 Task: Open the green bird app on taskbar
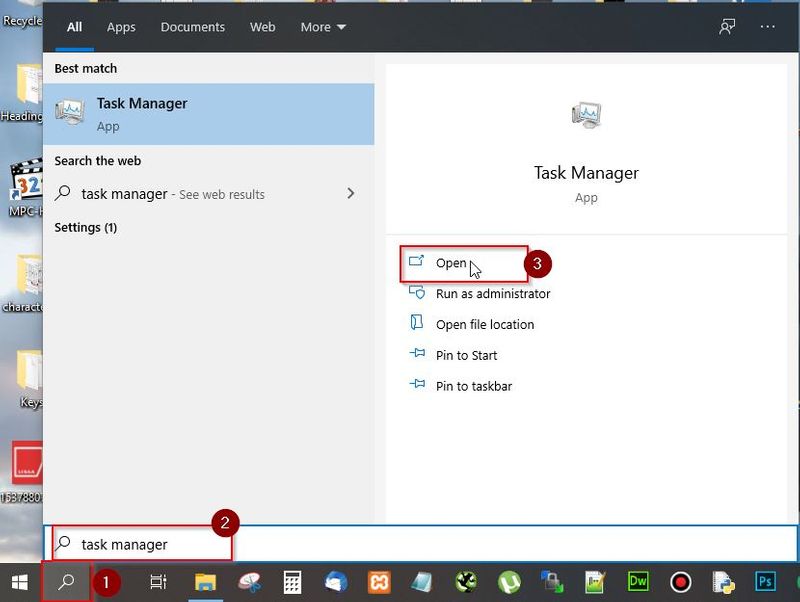[x=466, y=582]
